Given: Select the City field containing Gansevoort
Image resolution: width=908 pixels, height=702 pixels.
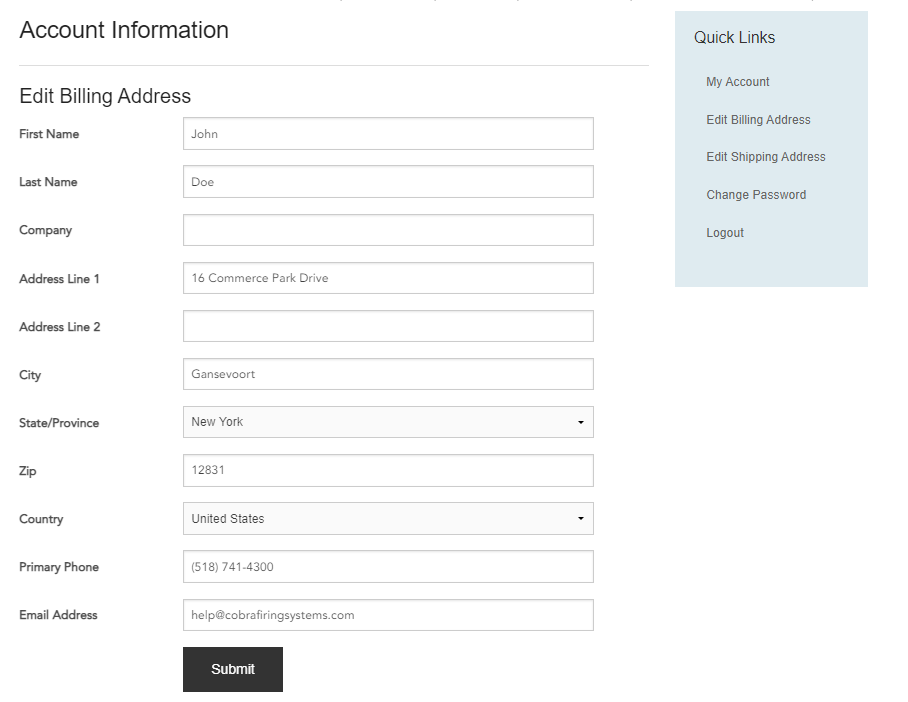Looking at the screenshot, I should click(x=388, y=374).
